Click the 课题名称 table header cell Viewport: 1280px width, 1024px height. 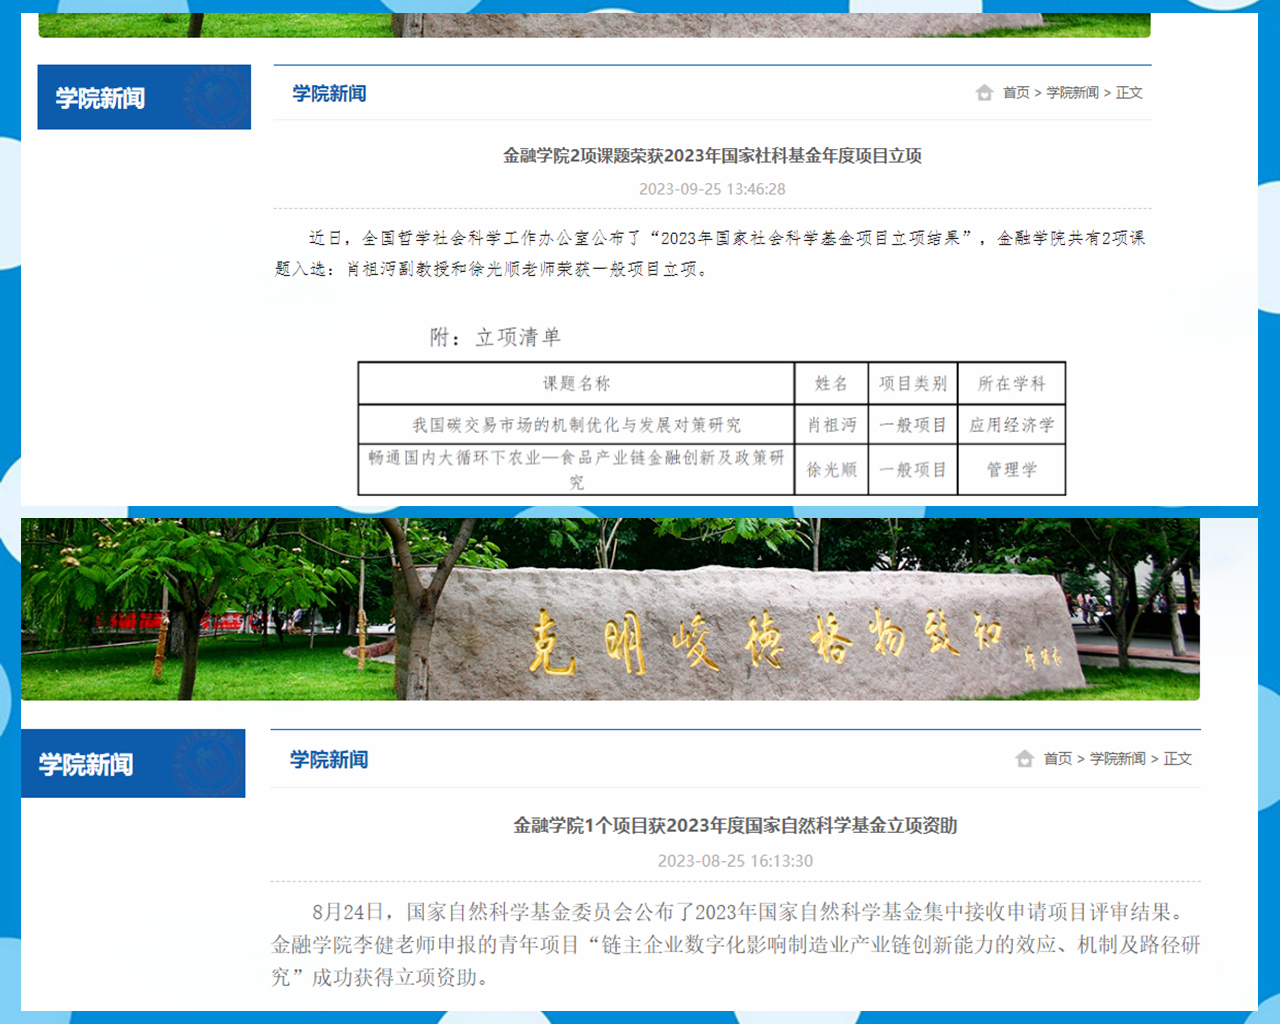(576, 383)
